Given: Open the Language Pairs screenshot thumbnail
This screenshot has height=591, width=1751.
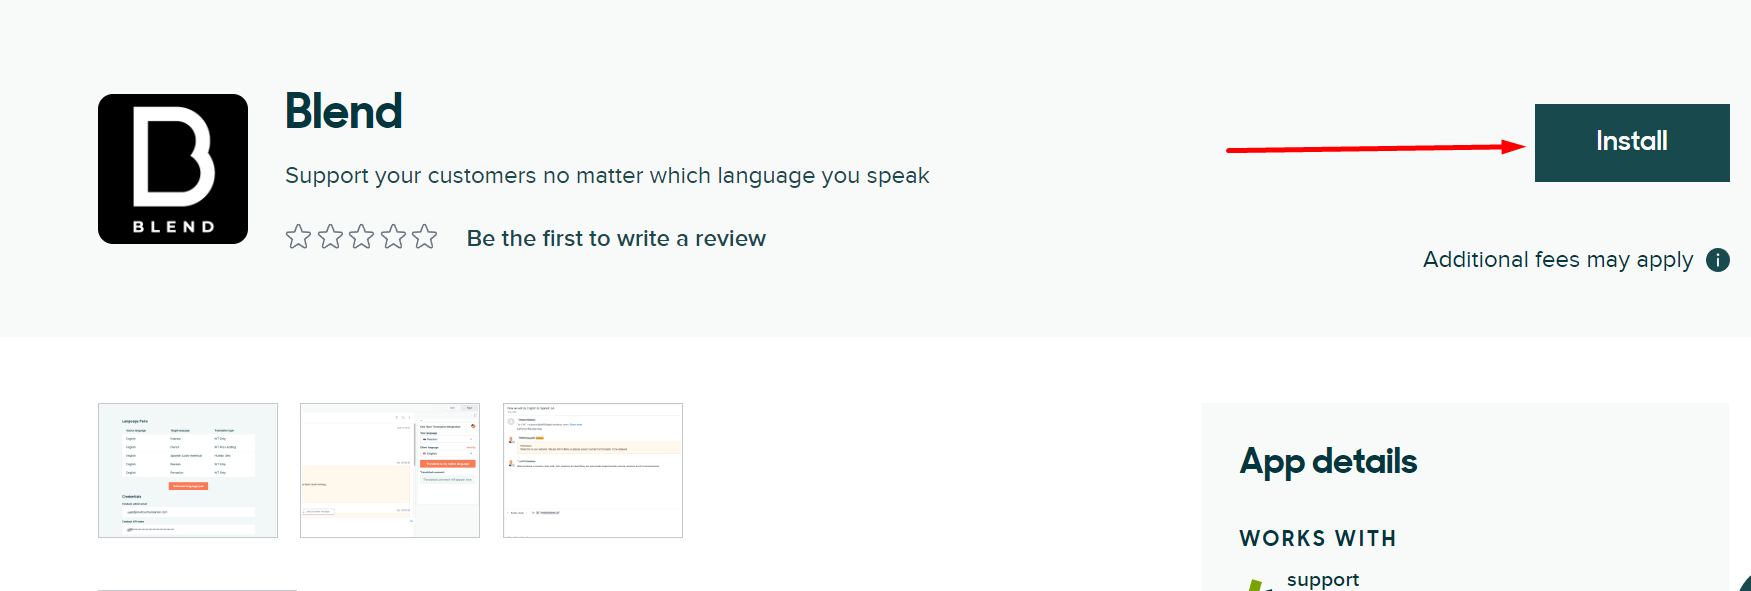Looking at the screenshot, I should click(188, 470).
